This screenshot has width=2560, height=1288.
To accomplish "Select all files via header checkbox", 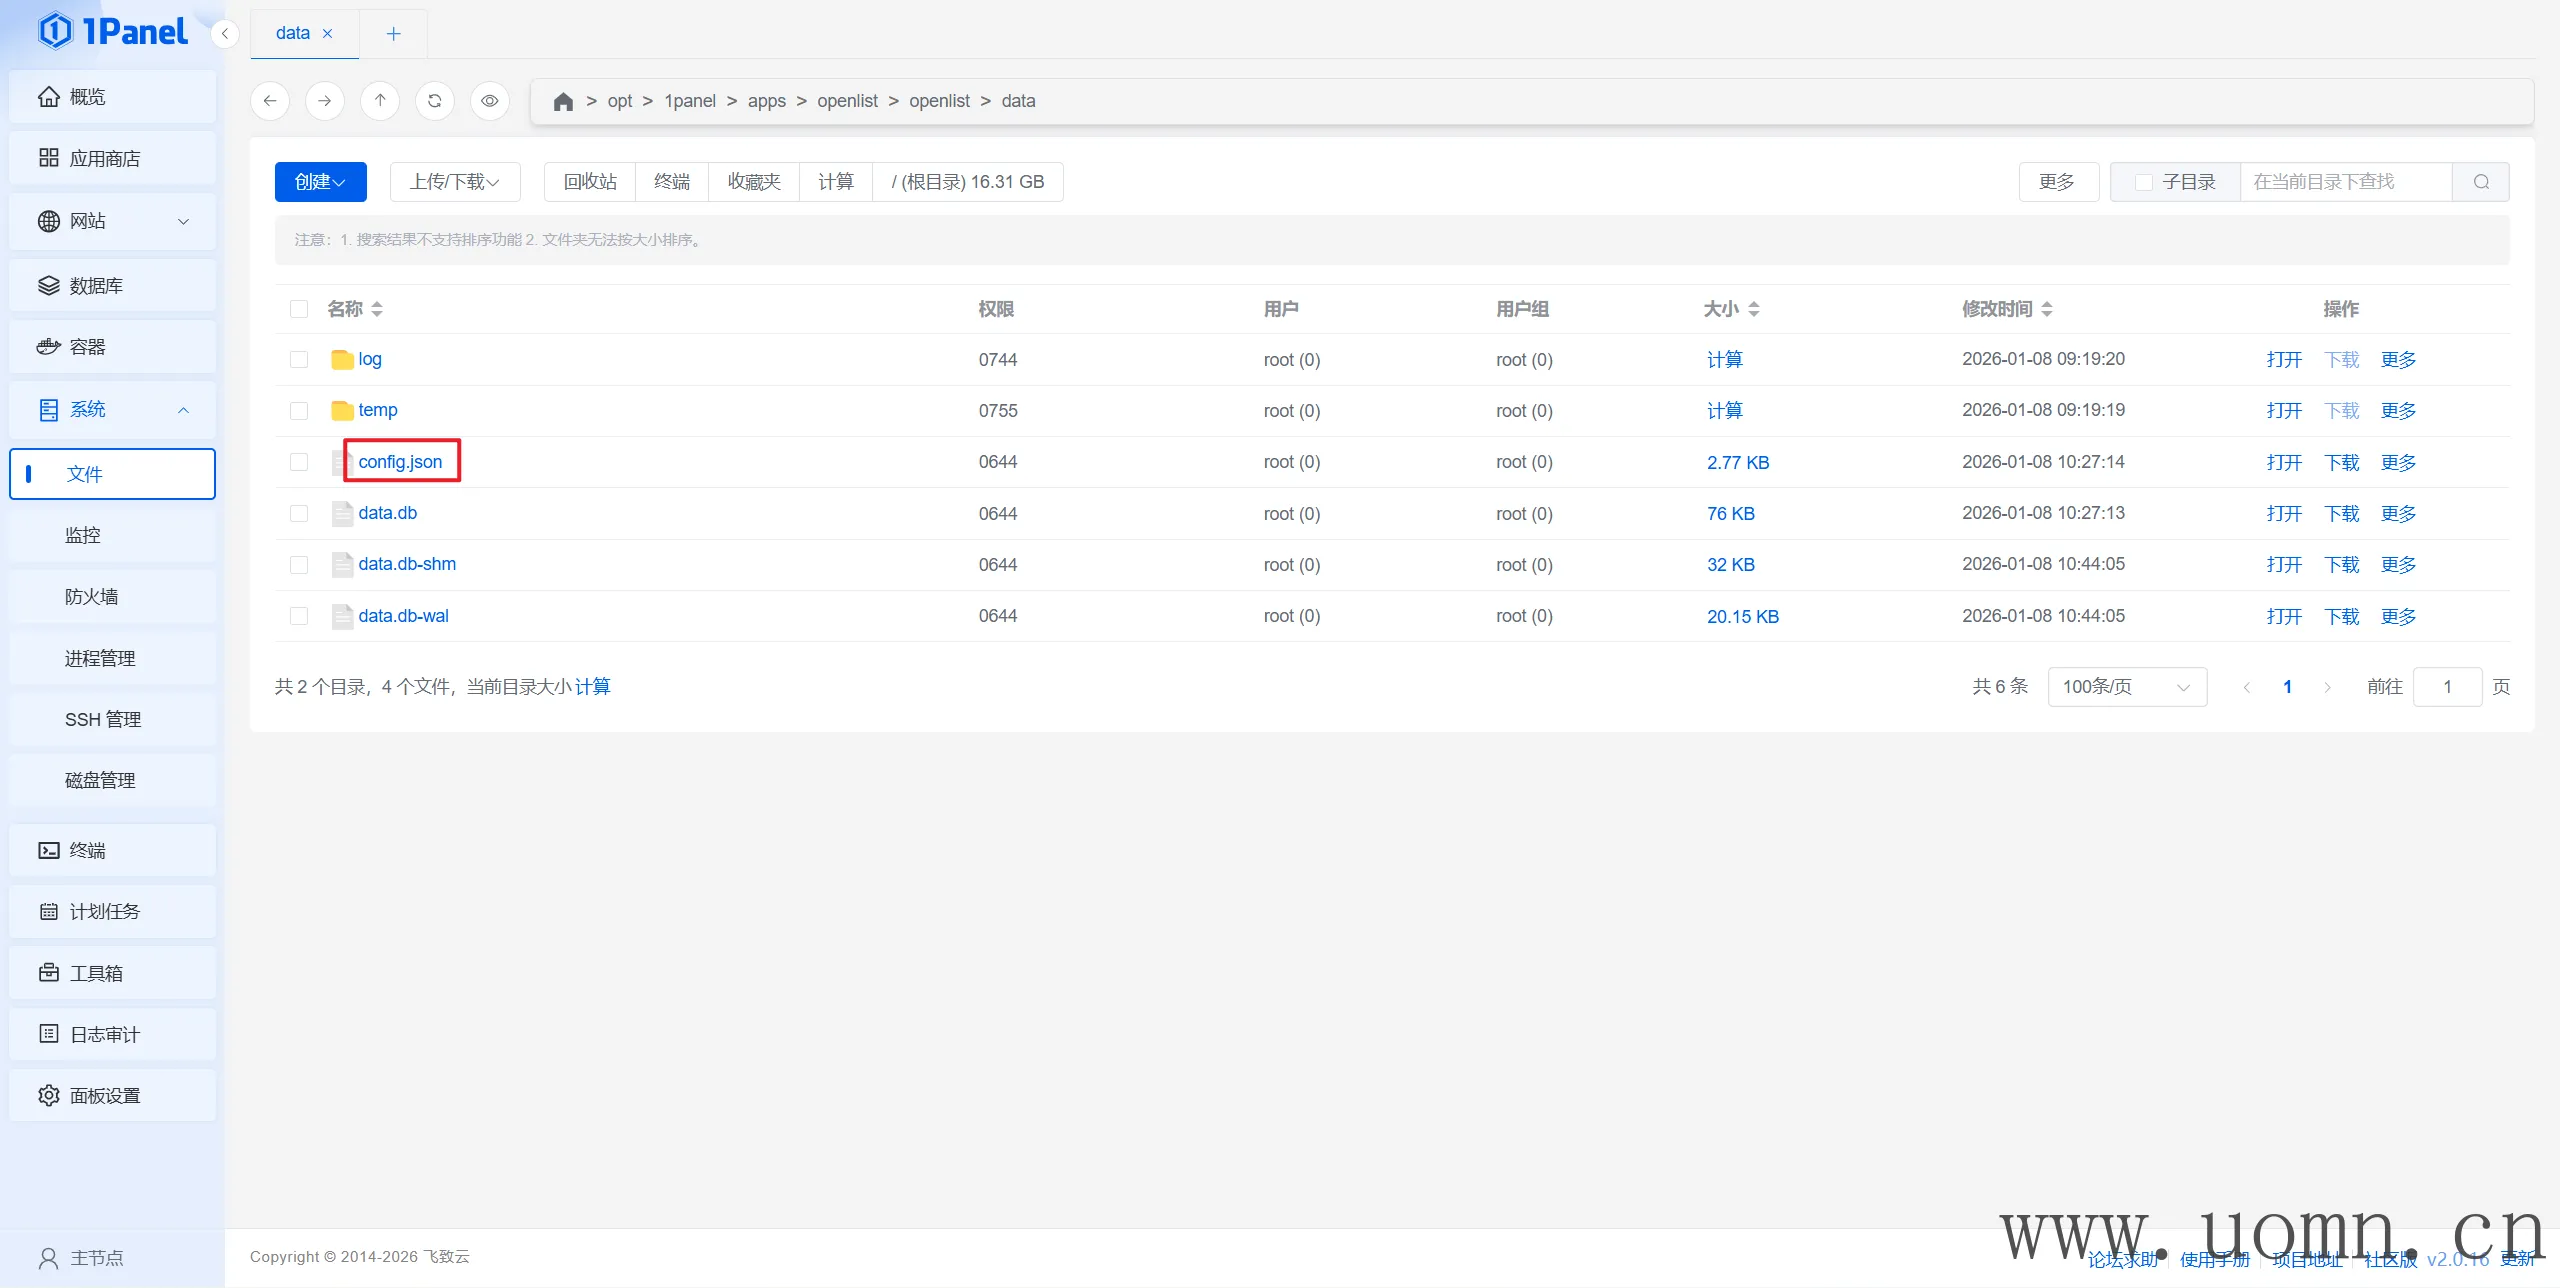I will click(x=299, y=309).
